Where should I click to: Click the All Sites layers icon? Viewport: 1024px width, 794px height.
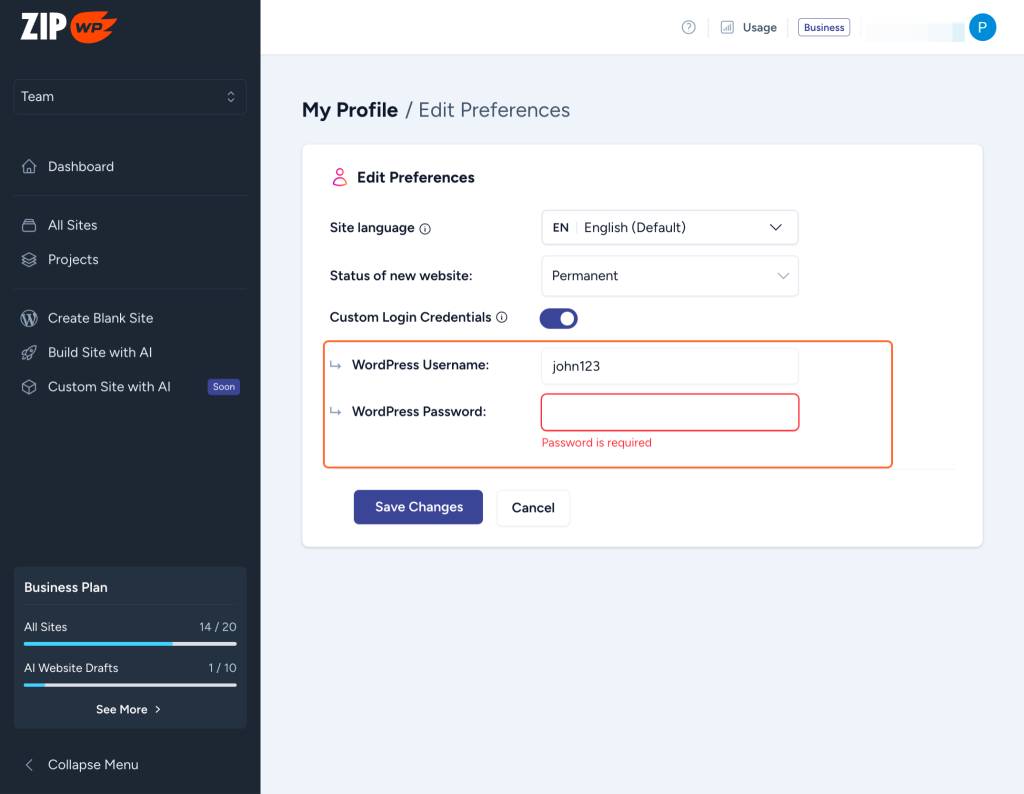[30, 225]
